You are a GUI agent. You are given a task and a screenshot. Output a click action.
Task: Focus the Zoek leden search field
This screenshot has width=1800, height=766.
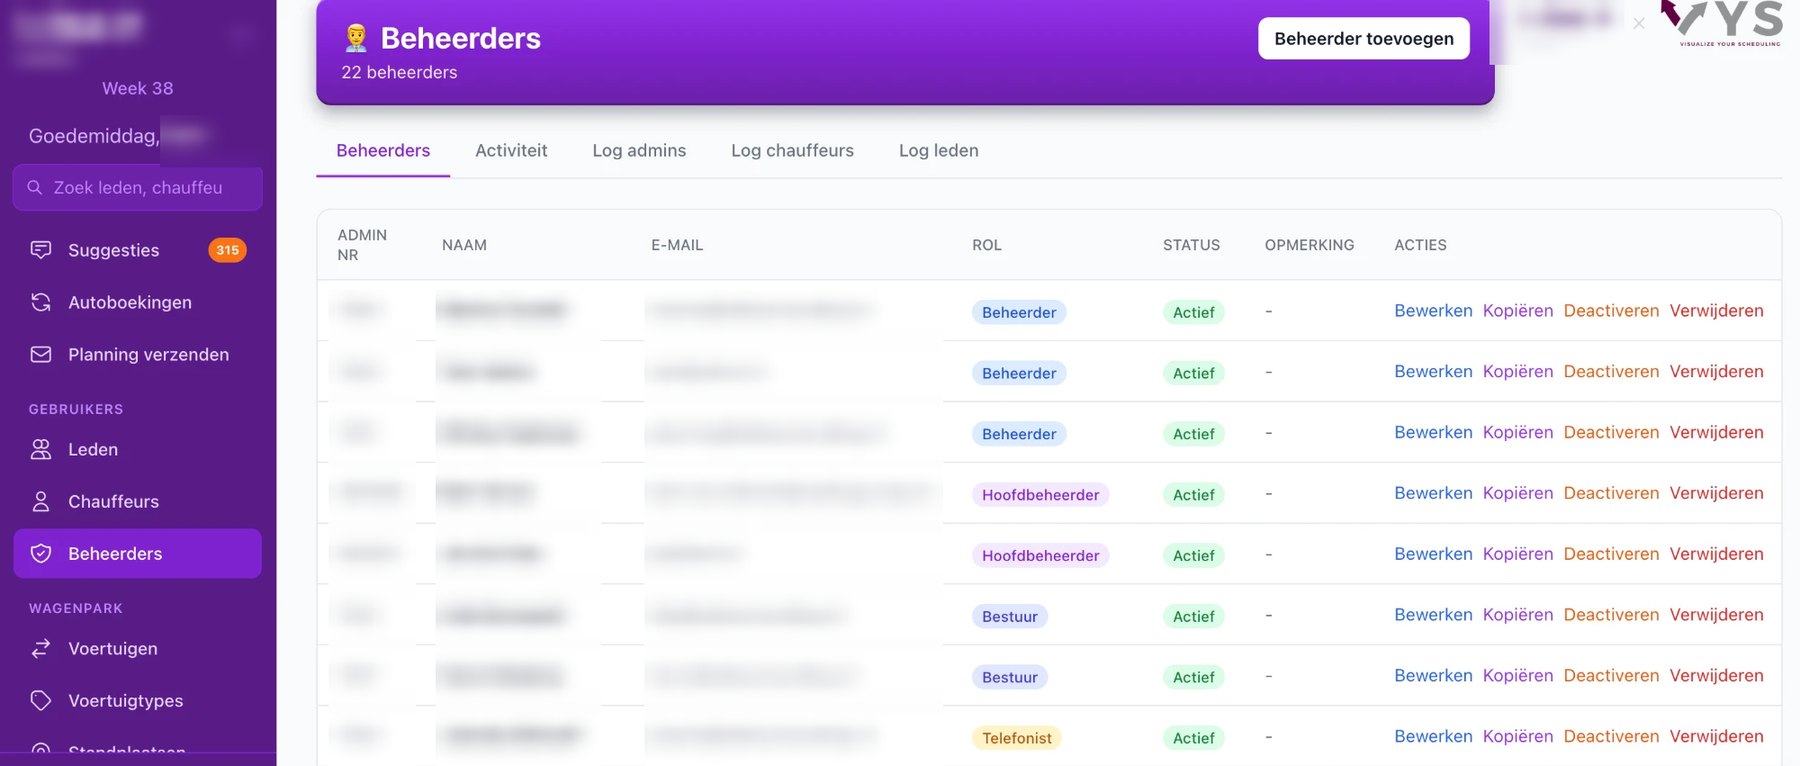138,188
